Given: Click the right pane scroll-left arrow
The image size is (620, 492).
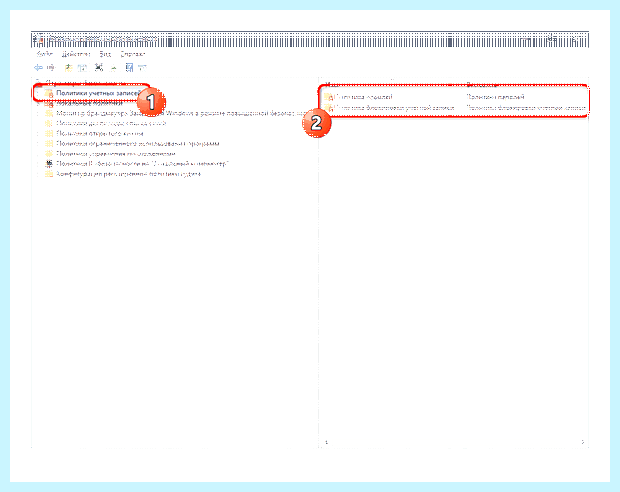Looking at the screenshot, I should [326, 442].
